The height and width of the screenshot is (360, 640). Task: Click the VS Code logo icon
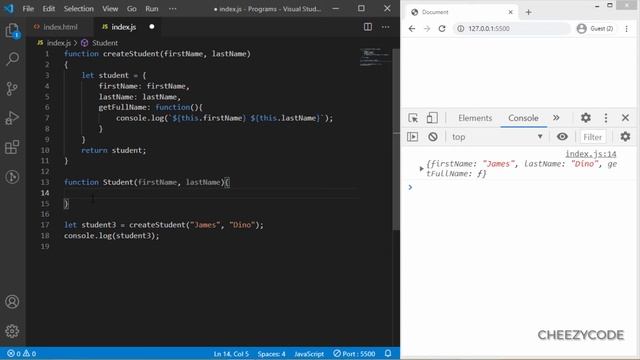pyautogui.click(x=9, y=8)
